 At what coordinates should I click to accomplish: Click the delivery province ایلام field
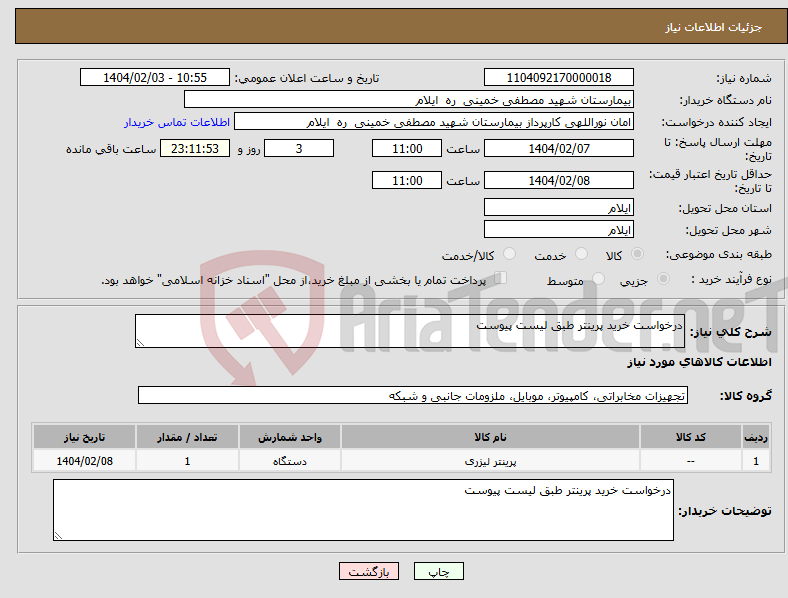(x=559, y=207)
